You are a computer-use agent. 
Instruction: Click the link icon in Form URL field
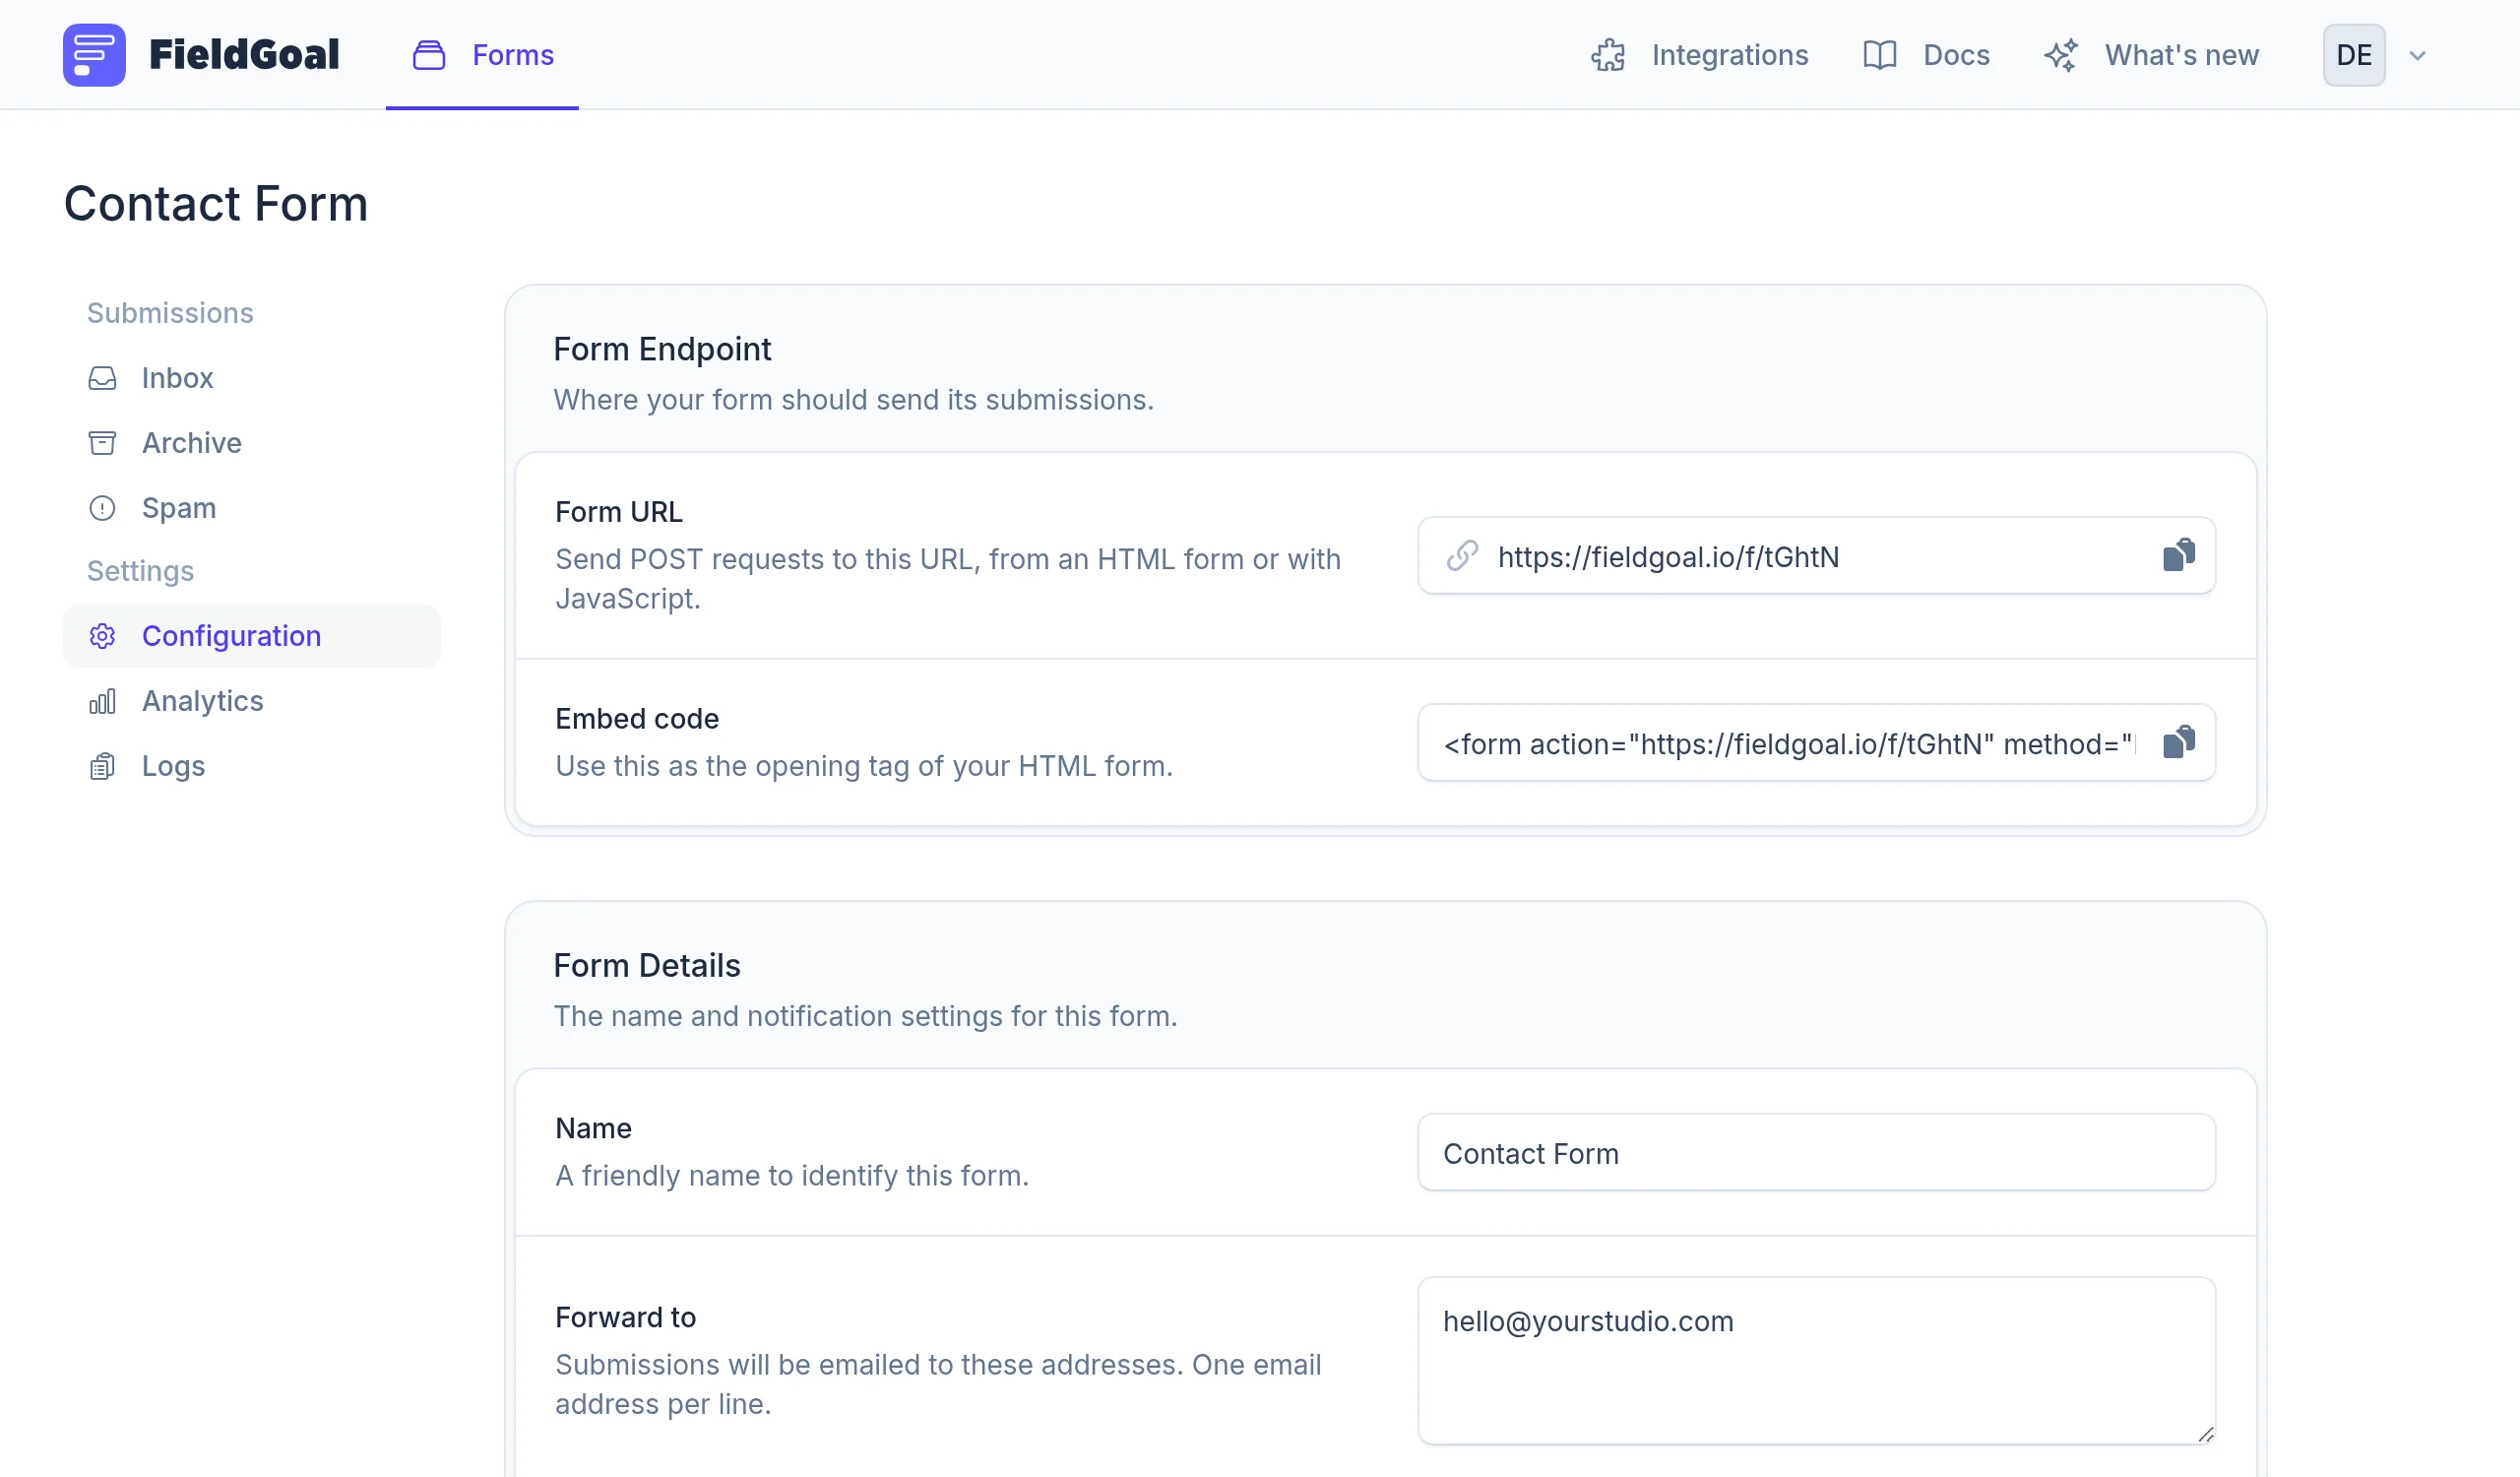pyautogui.click(x=1462, y=556)
